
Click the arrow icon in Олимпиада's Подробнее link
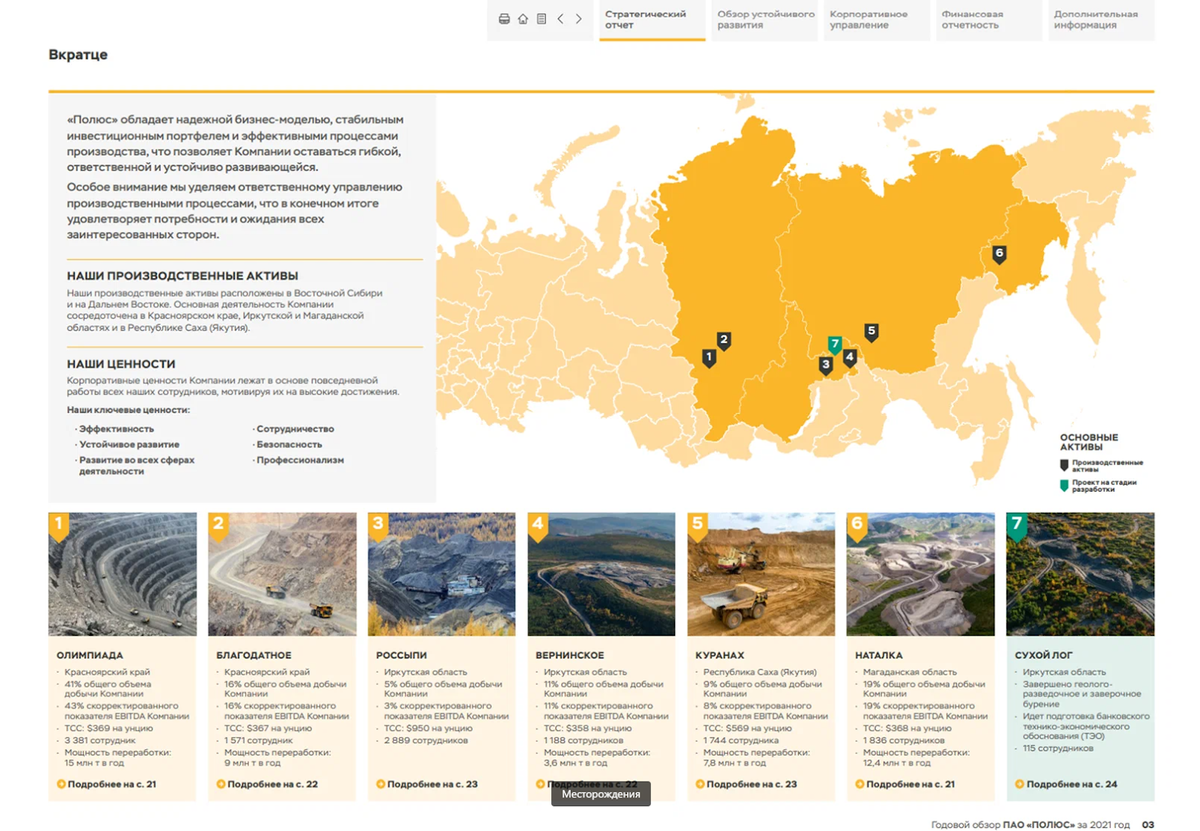(61, 784)
